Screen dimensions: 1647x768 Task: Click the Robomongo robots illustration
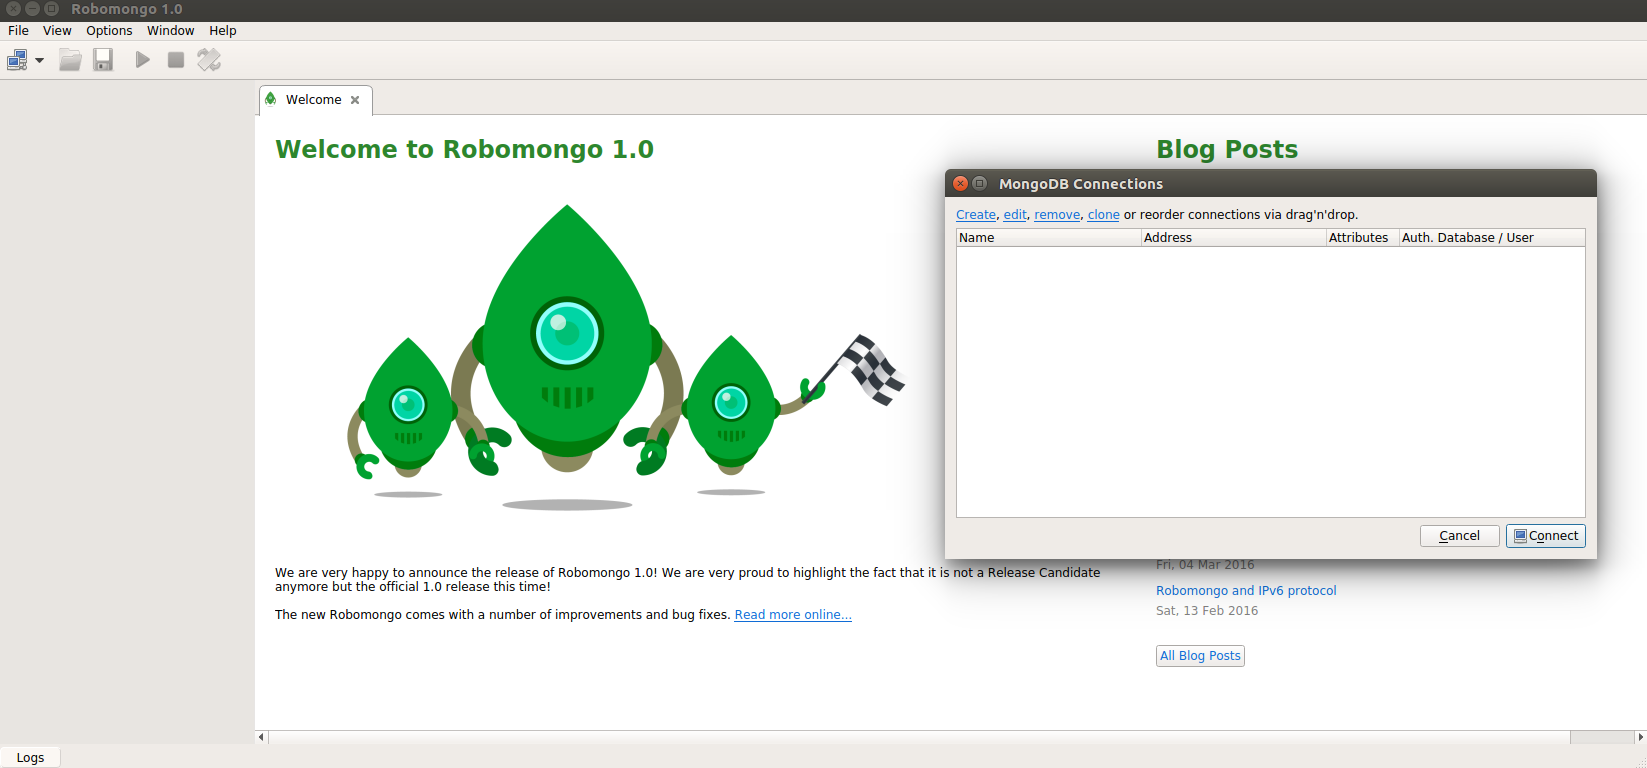(625, 358)
